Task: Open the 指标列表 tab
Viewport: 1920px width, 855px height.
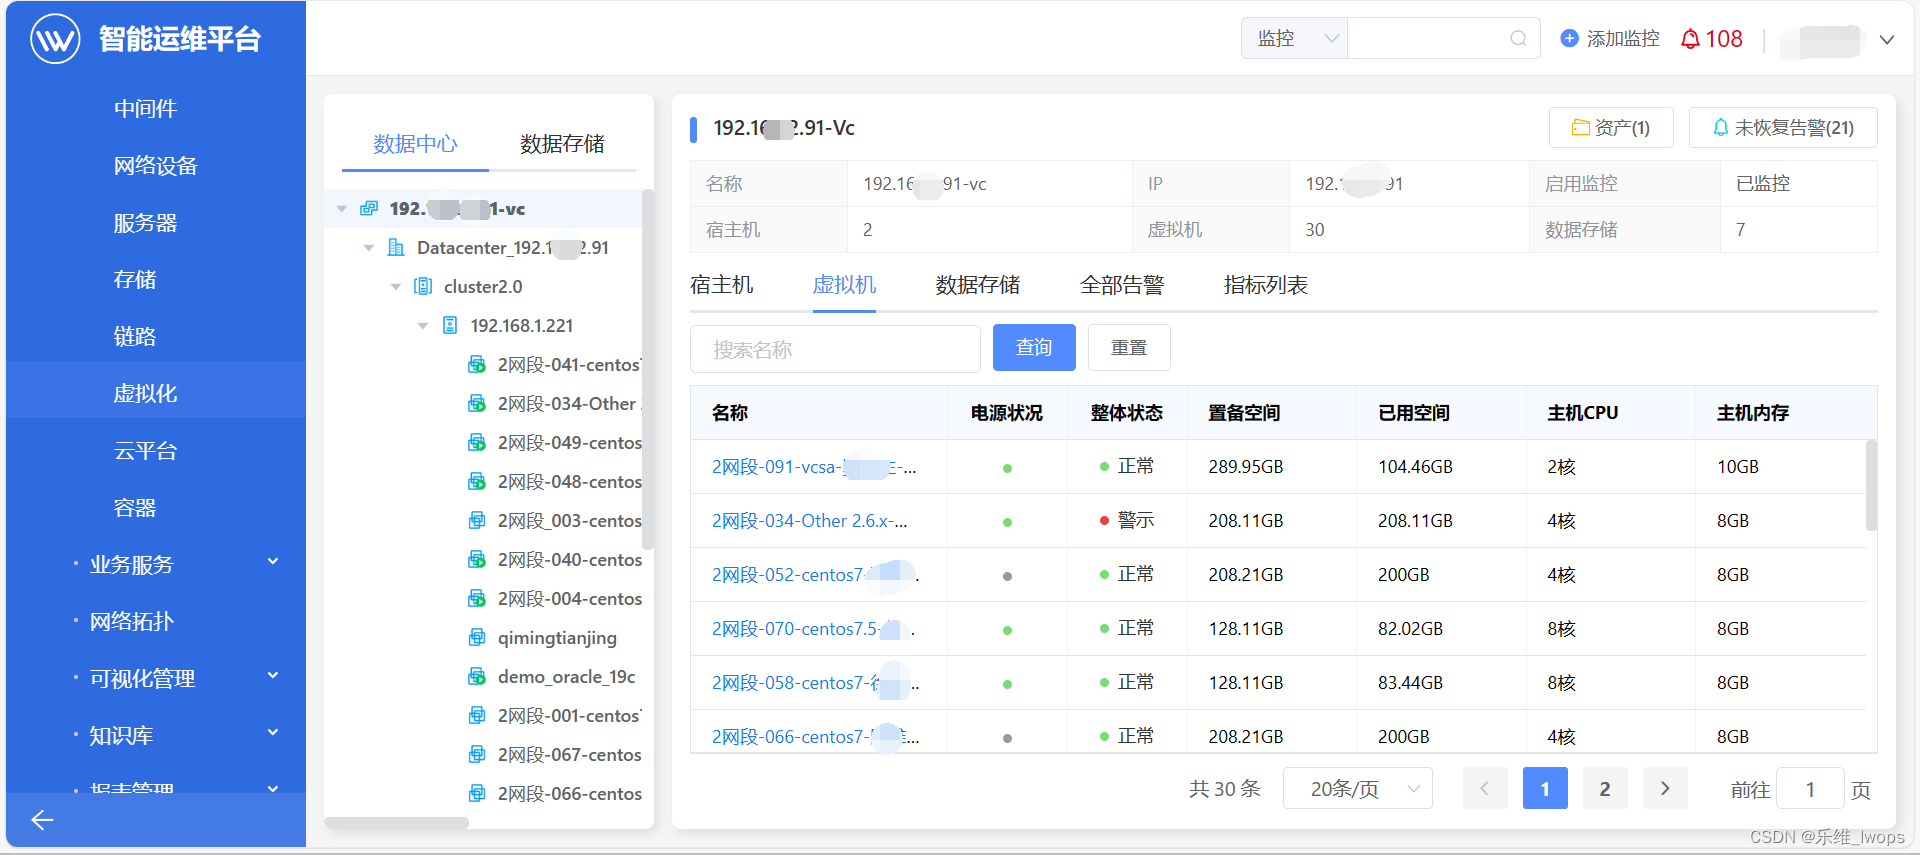Action: [x=1265, y=285]
